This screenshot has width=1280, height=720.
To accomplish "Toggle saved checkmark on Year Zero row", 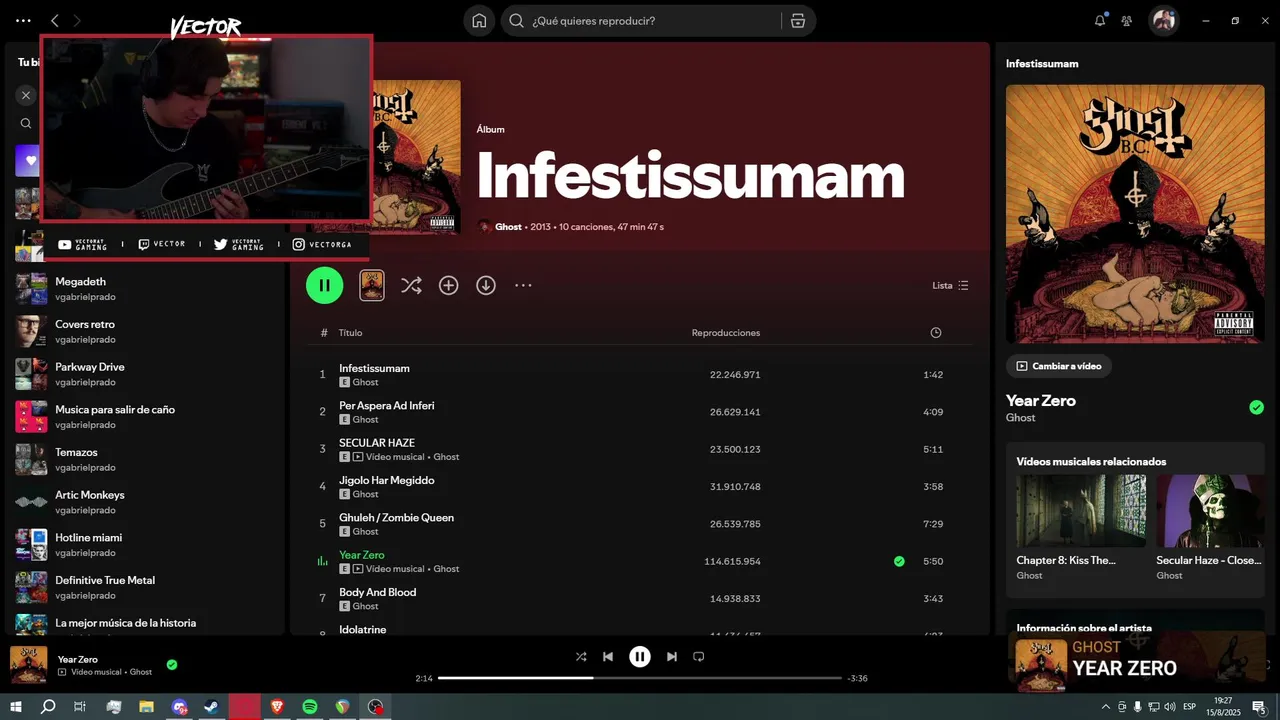I will [899, 561].
